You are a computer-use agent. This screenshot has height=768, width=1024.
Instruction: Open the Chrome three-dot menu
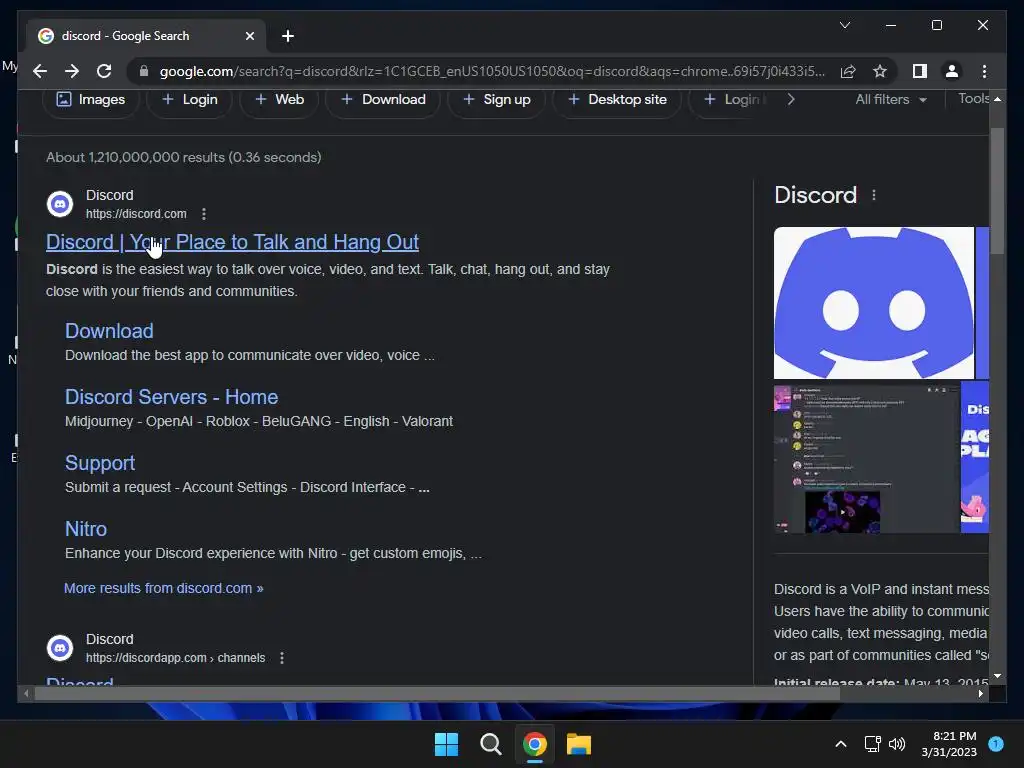984,71
